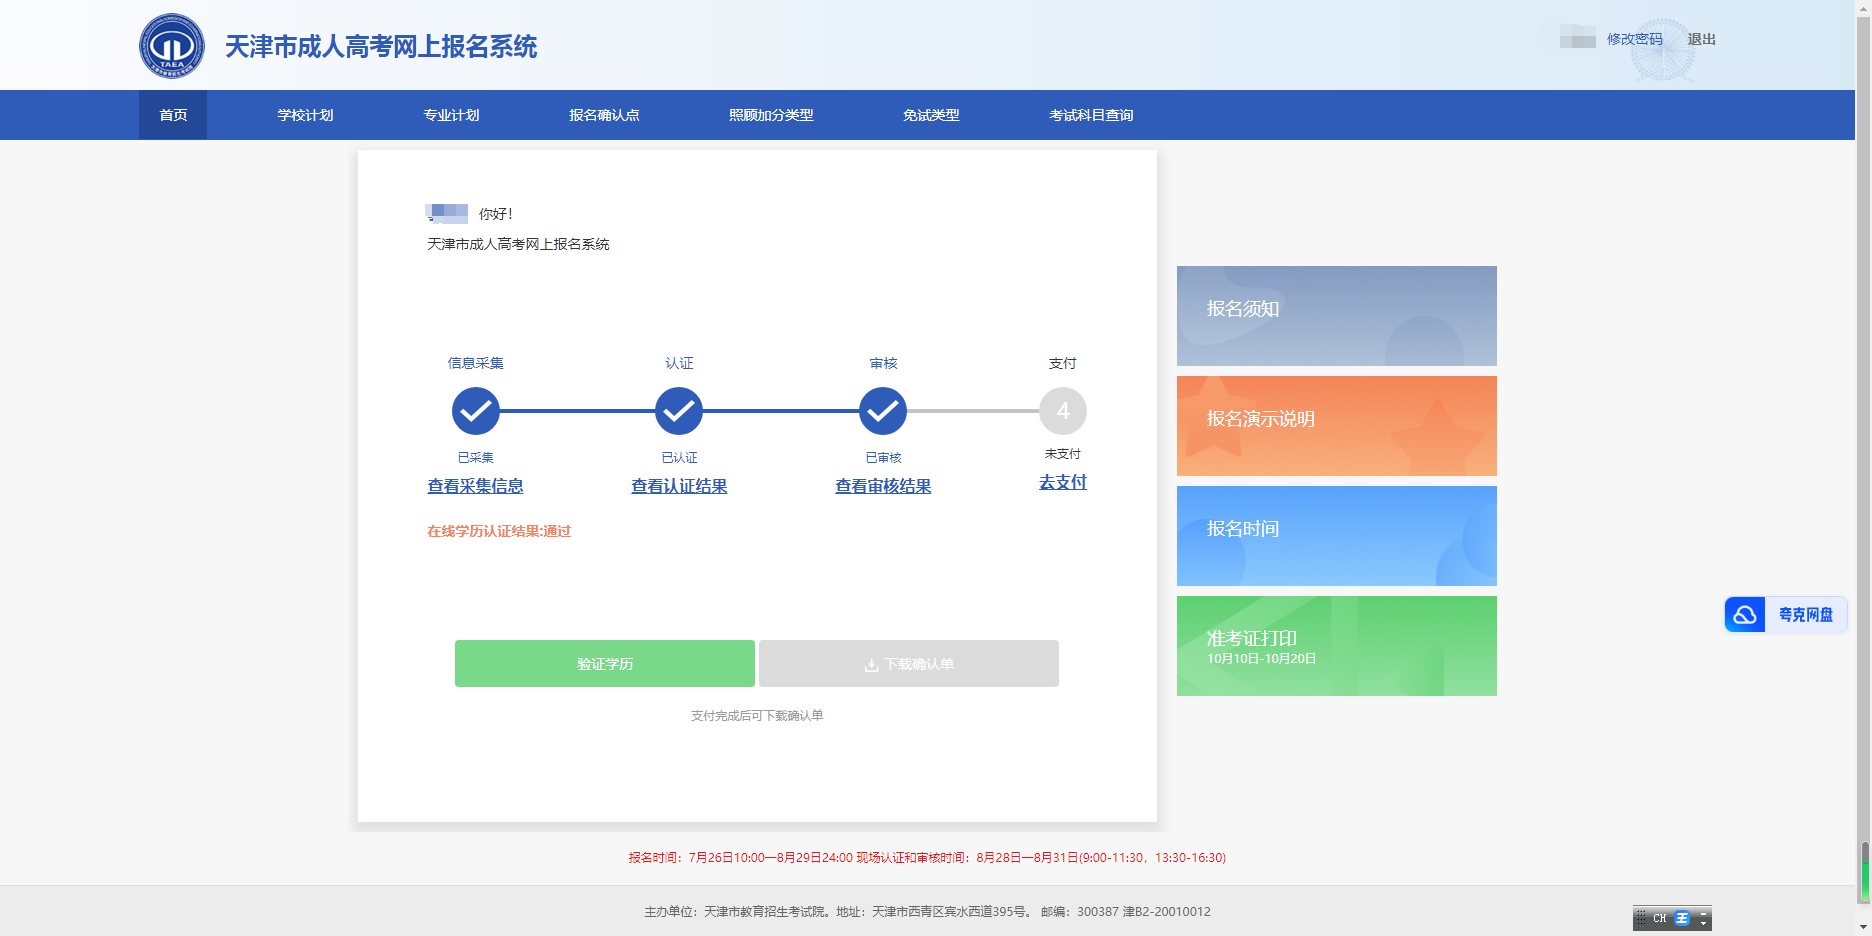The width and height of the screenshot is (1872, 936).
Task: Click the page scrollbar down arrow
Action: coord(1864,929)
